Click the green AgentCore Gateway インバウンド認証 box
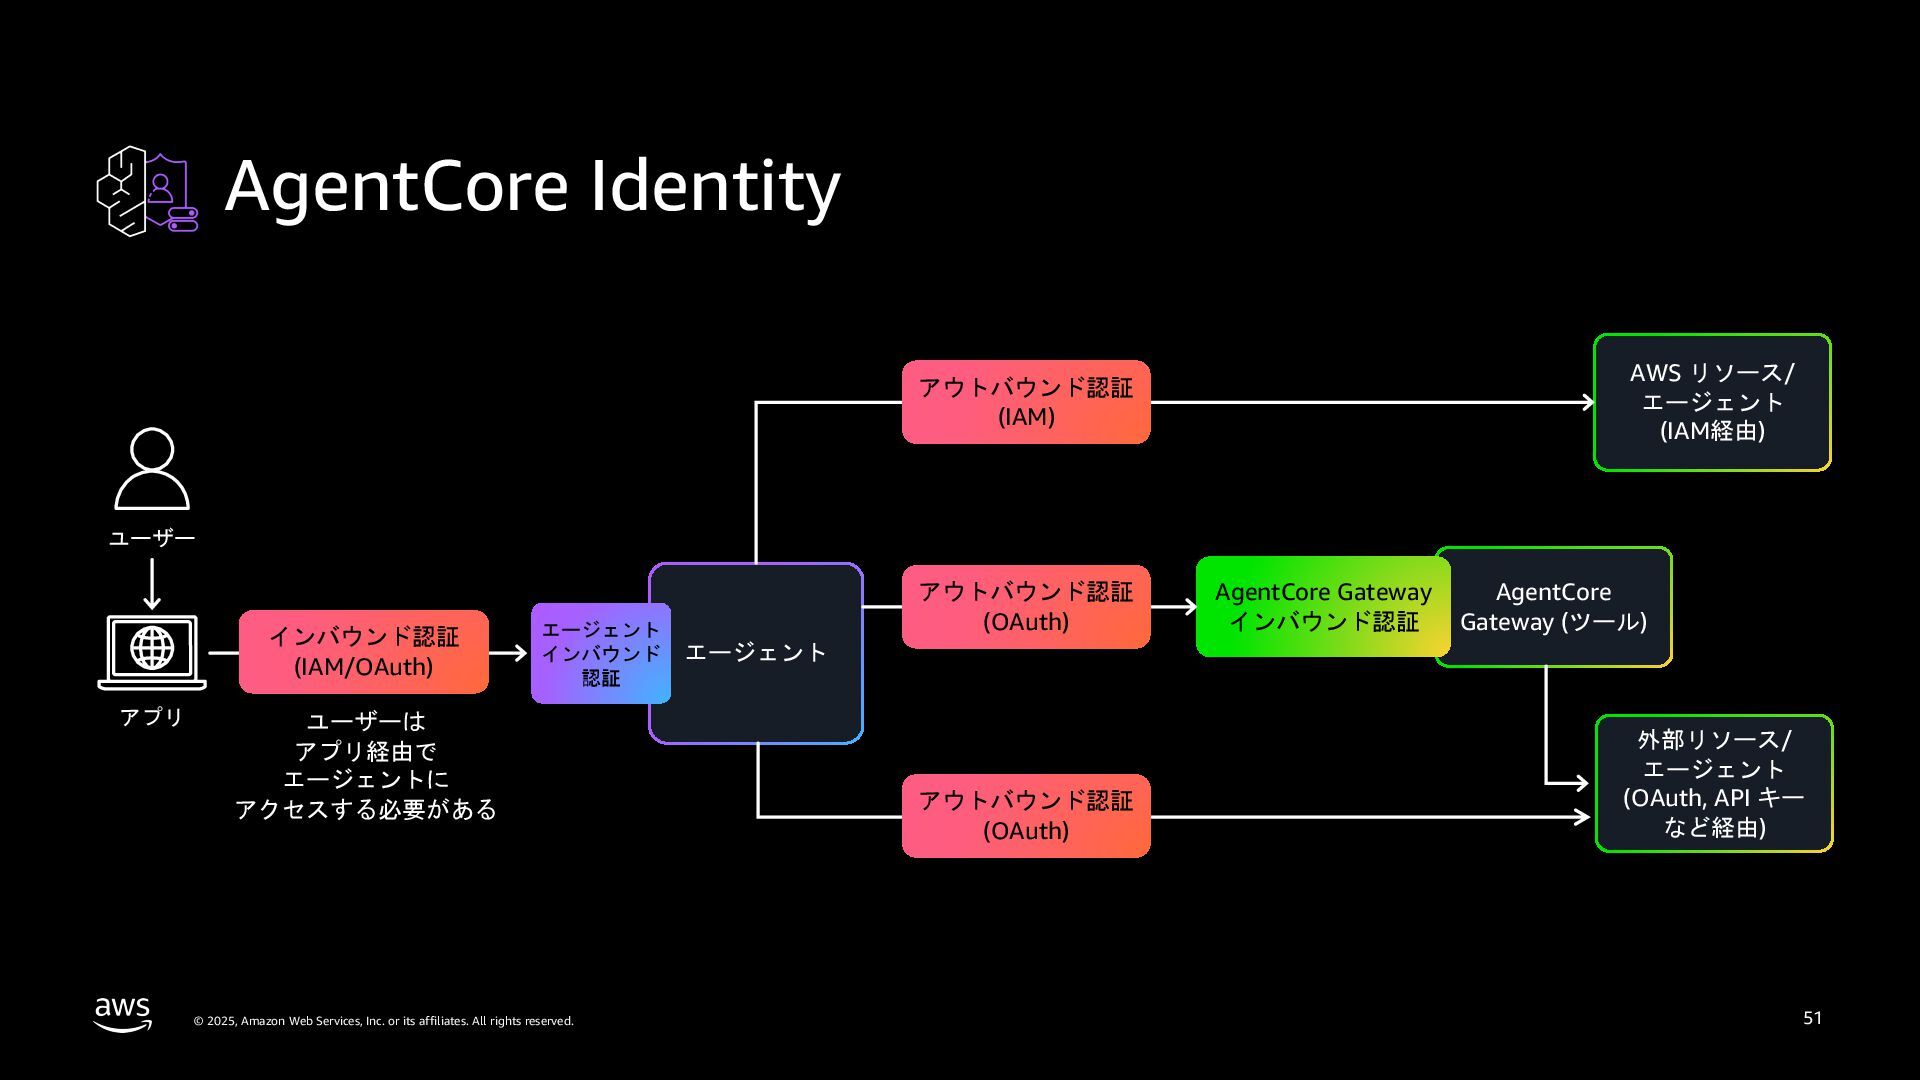The image size is (1920, 1080). tap(1322, 607)
